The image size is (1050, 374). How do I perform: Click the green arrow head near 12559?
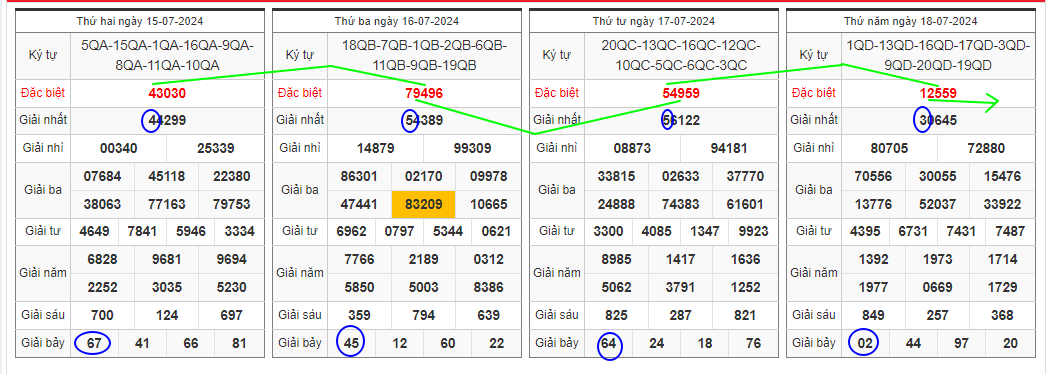(992, 102)
